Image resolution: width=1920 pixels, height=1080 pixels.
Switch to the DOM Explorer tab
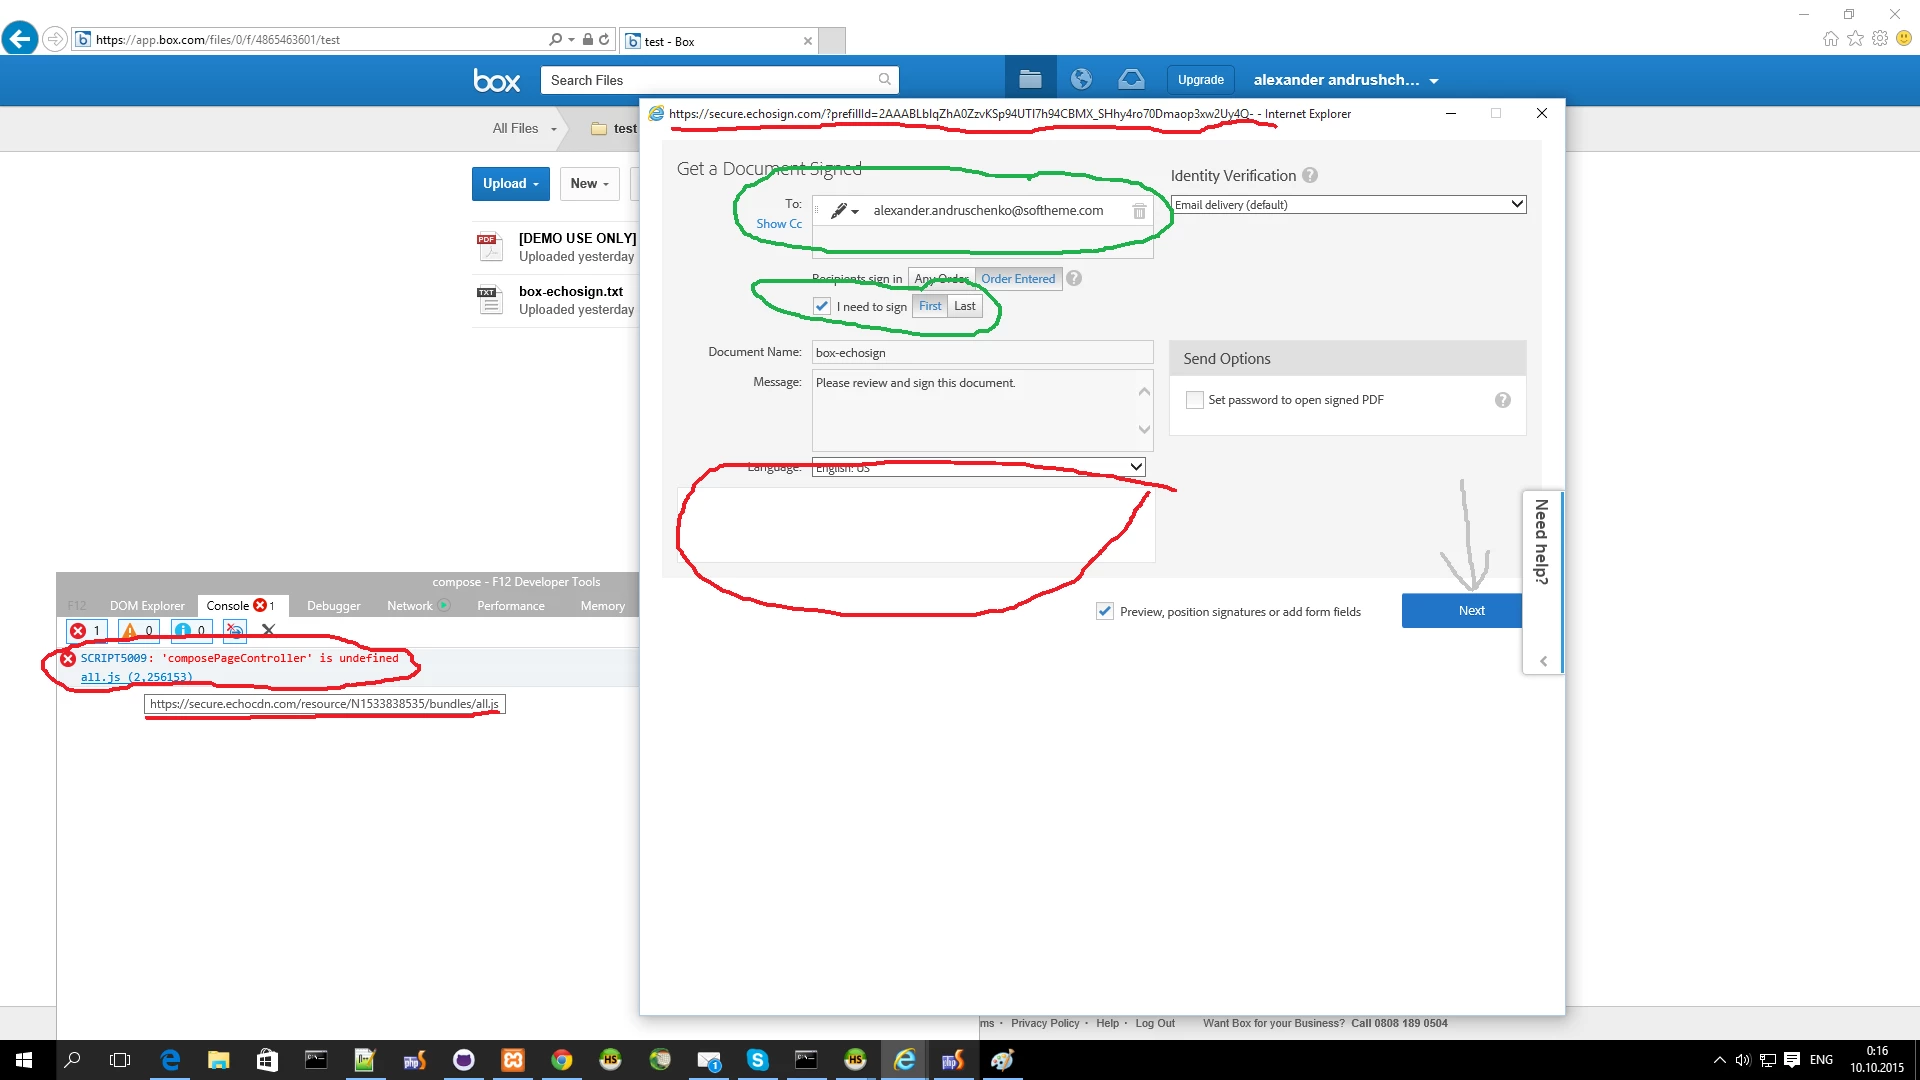point(147,606)
